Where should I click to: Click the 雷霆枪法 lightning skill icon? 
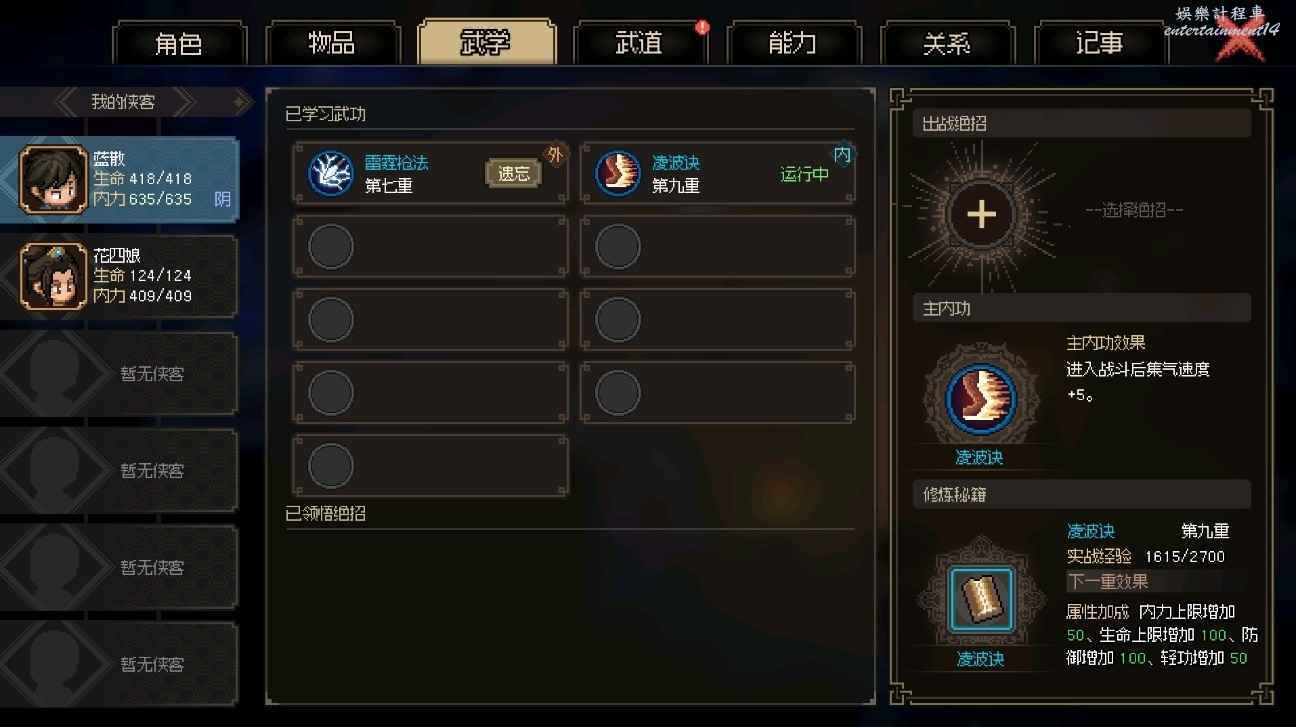pos(330,172)
